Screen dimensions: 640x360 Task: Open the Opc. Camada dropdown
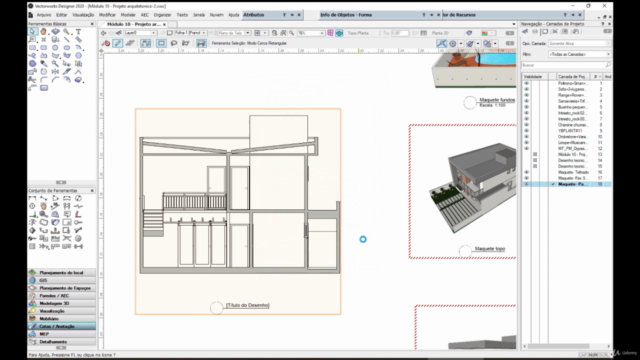580,43
